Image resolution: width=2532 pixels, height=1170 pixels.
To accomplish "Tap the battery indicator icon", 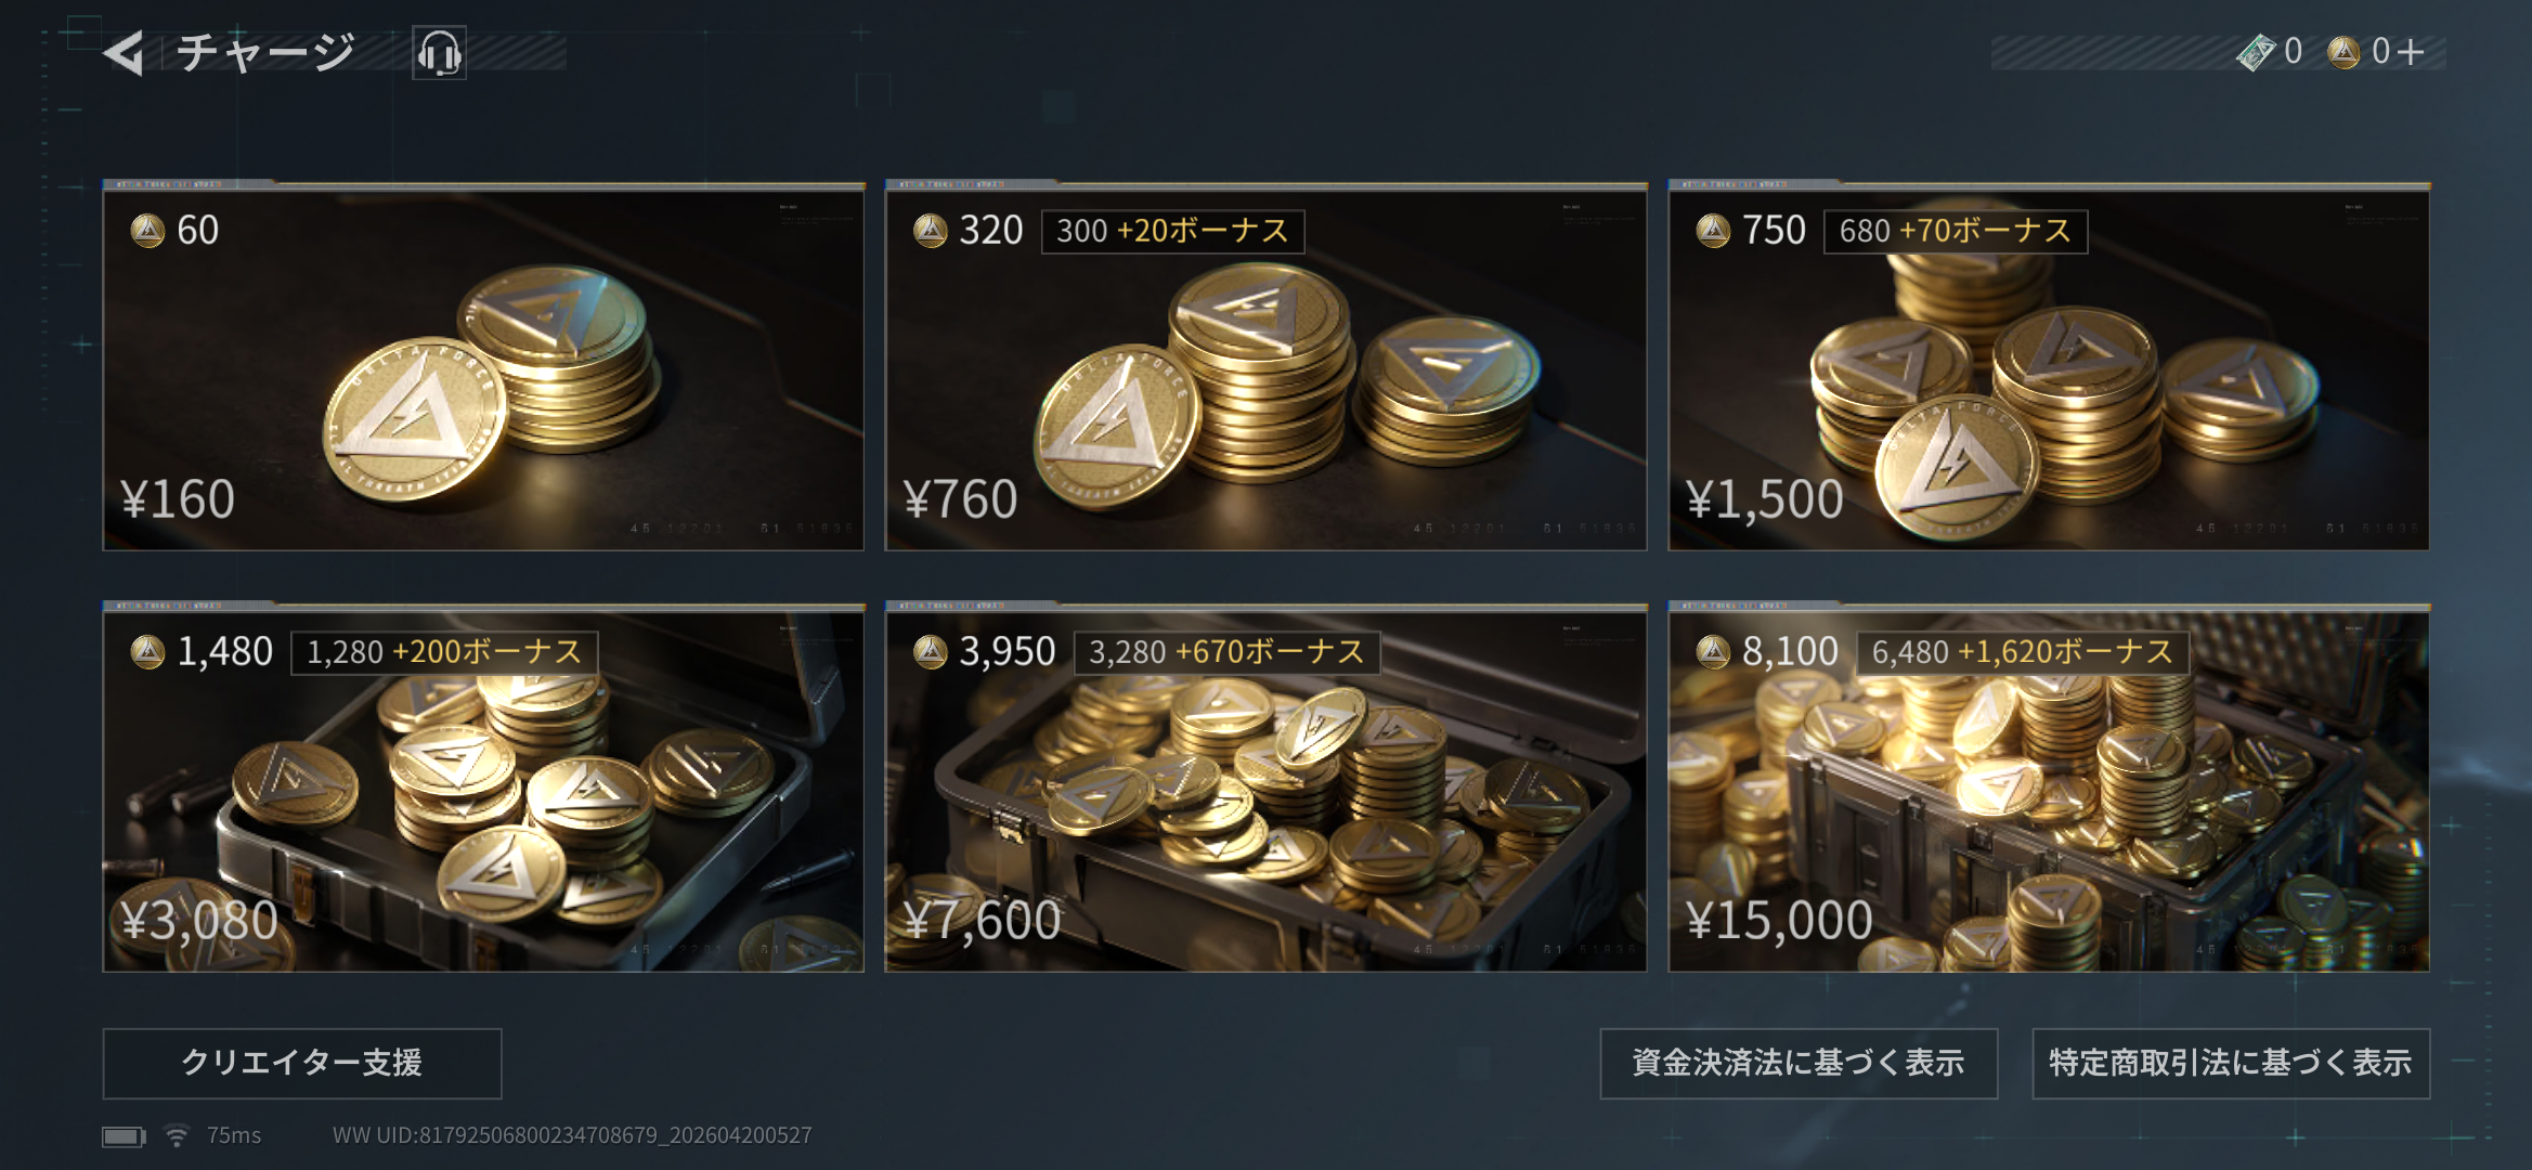I will [x=124, y=1136].
